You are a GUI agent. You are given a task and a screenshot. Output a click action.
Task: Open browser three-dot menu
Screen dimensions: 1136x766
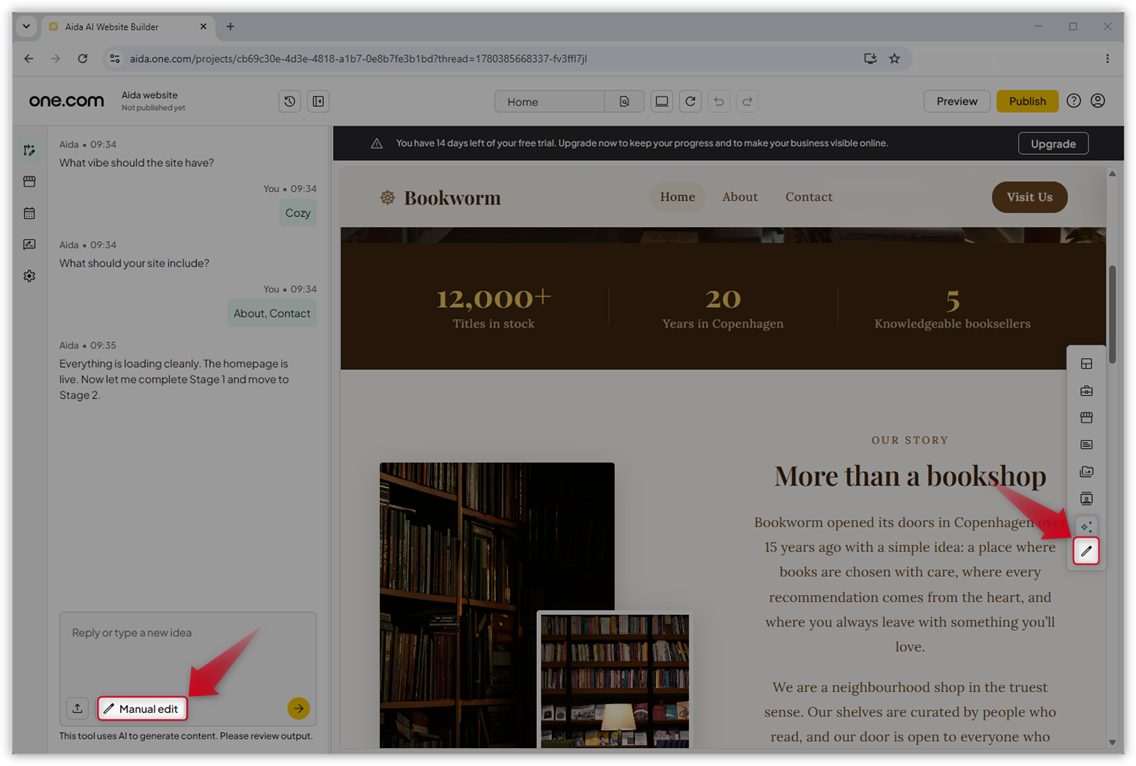pos(1107,59)
